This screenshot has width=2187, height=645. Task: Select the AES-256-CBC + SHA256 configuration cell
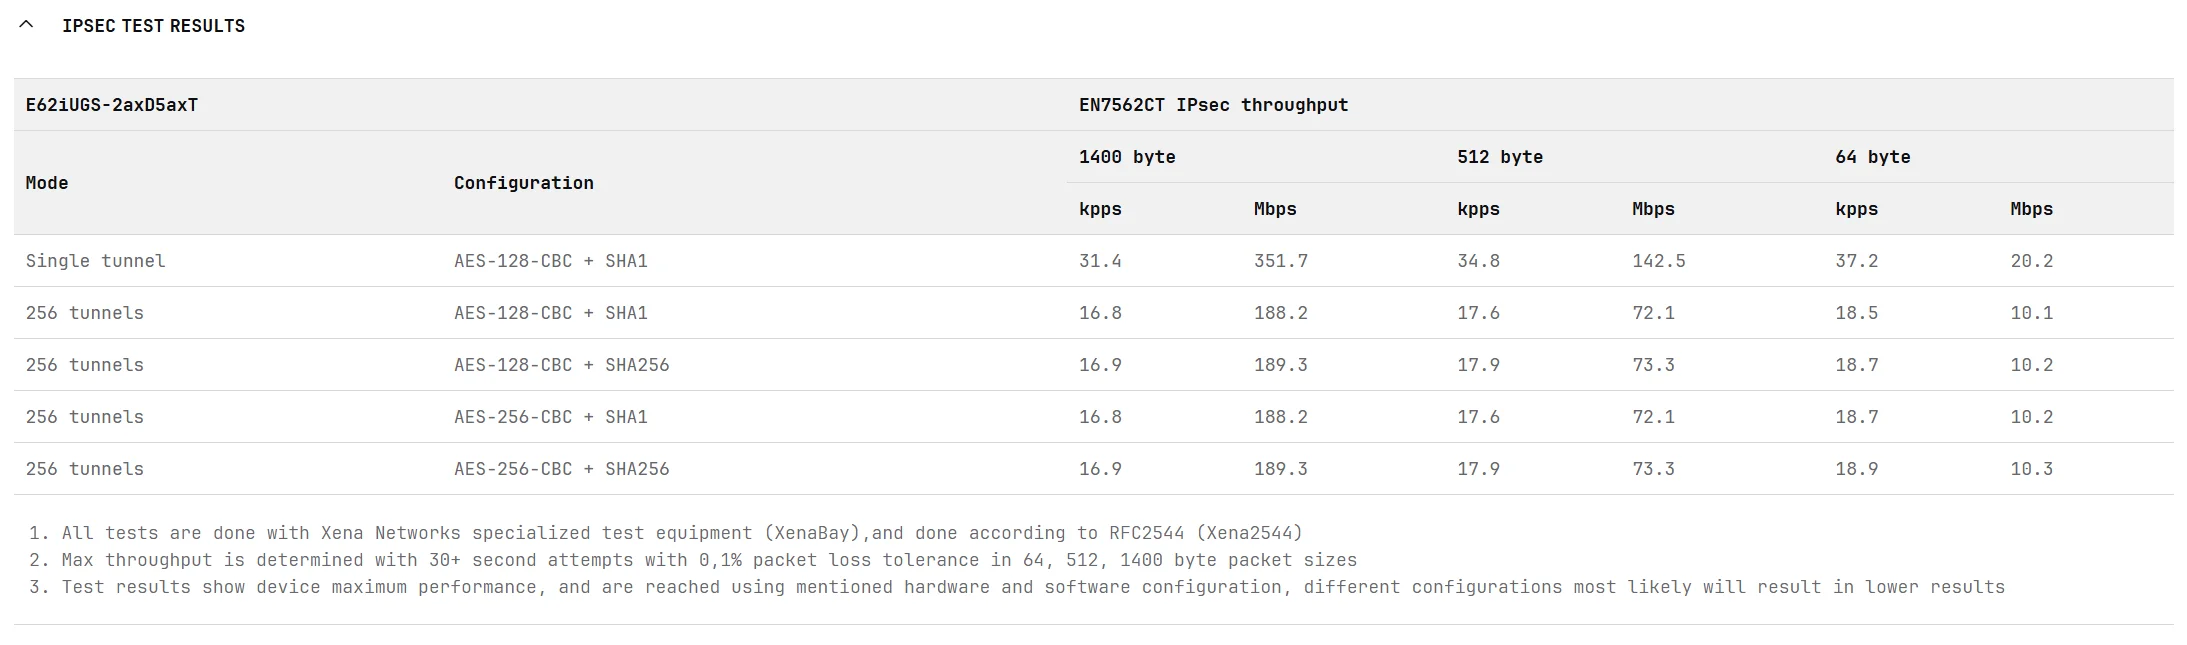pos(561,469)
